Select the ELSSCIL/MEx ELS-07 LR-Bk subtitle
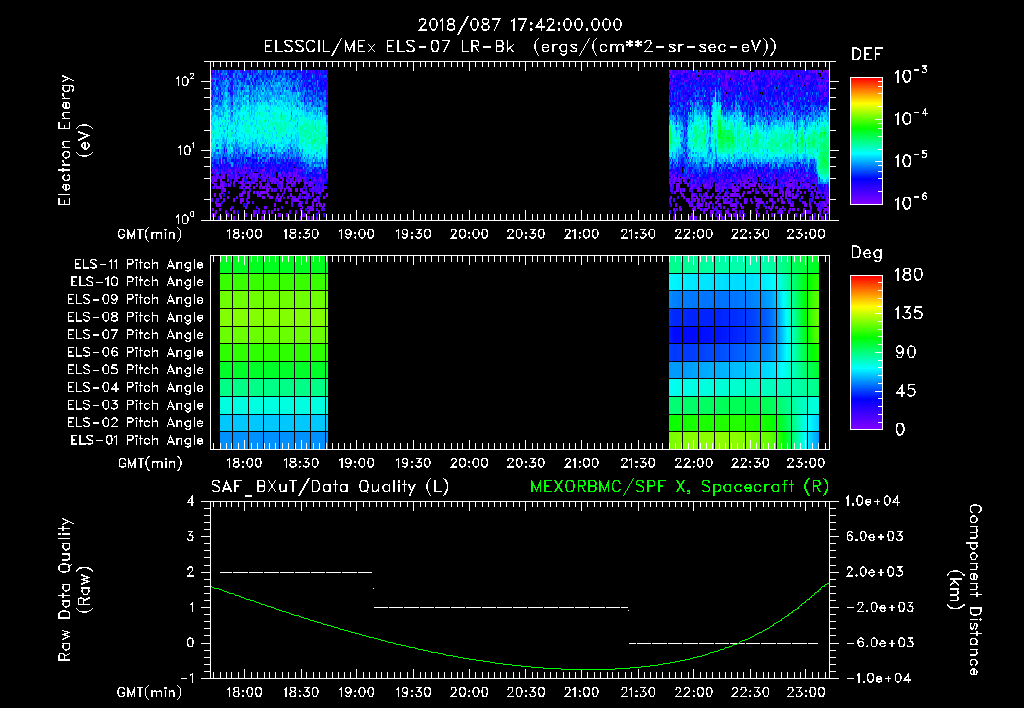 pyautogui.click(x=389, y=47)
